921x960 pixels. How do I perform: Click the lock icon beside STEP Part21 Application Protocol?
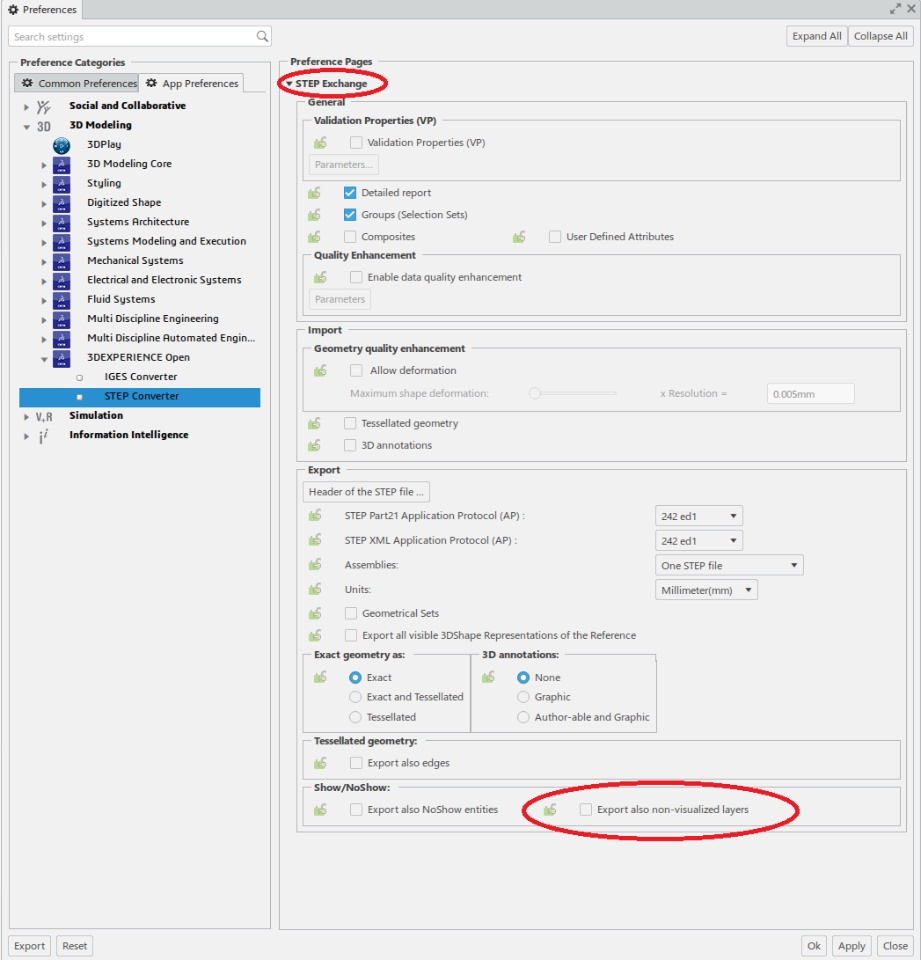point(315,516)
